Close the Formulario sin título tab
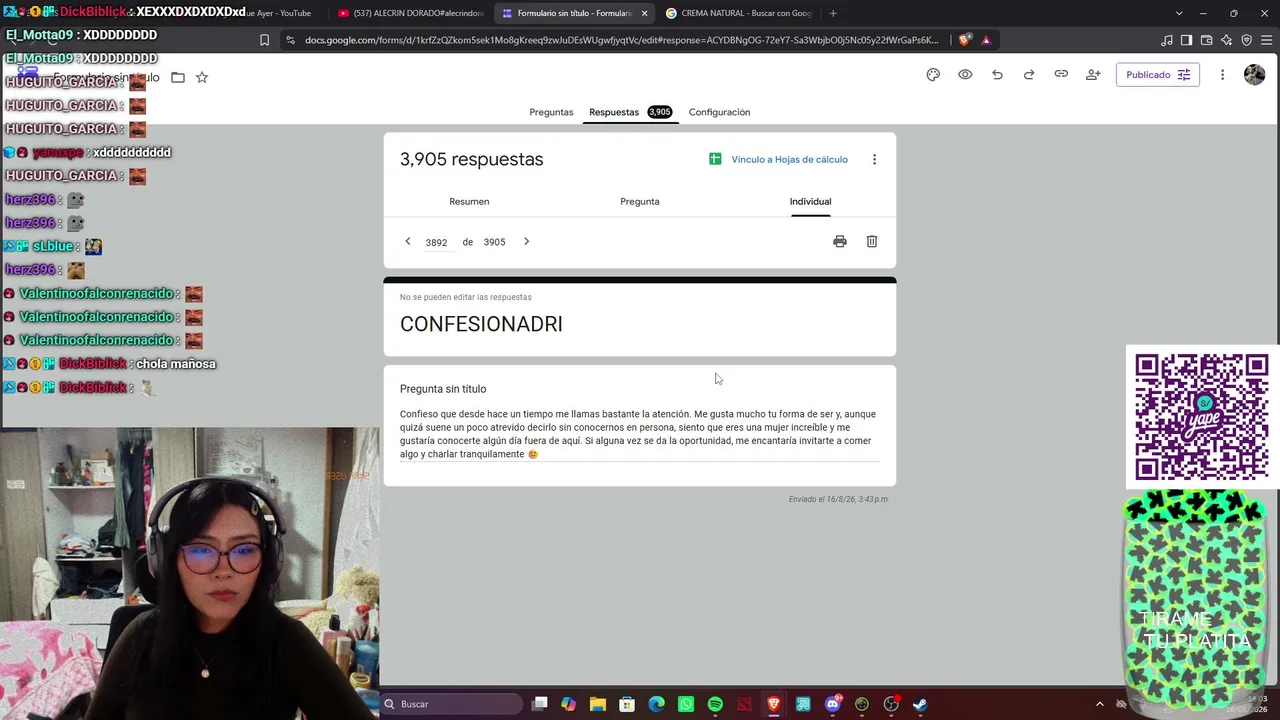The height and width of the screenshot is (720, 1280). [644, 13]
